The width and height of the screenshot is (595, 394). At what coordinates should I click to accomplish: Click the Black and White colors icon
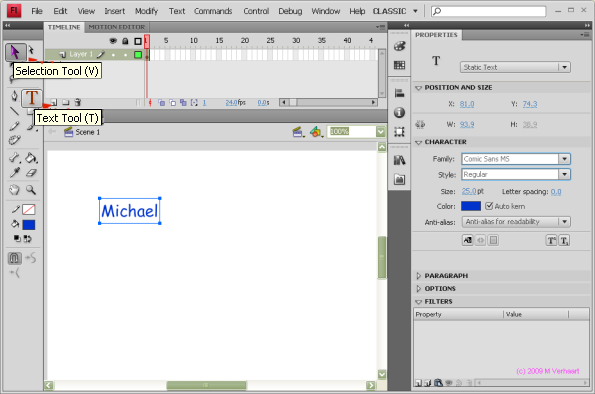coord(17,239)
